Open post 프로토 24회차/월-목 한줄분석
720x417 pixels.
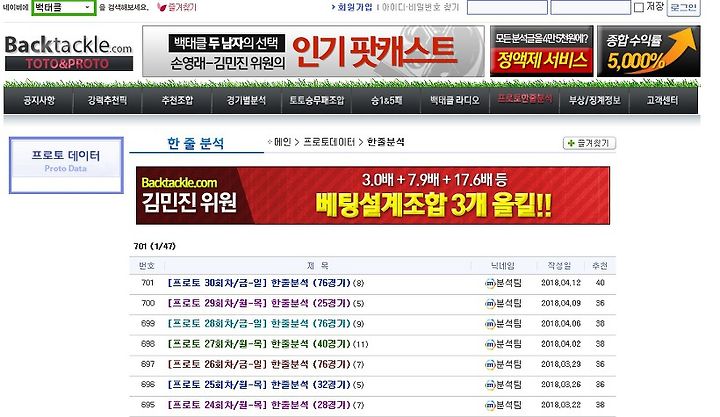pos(259,405)
